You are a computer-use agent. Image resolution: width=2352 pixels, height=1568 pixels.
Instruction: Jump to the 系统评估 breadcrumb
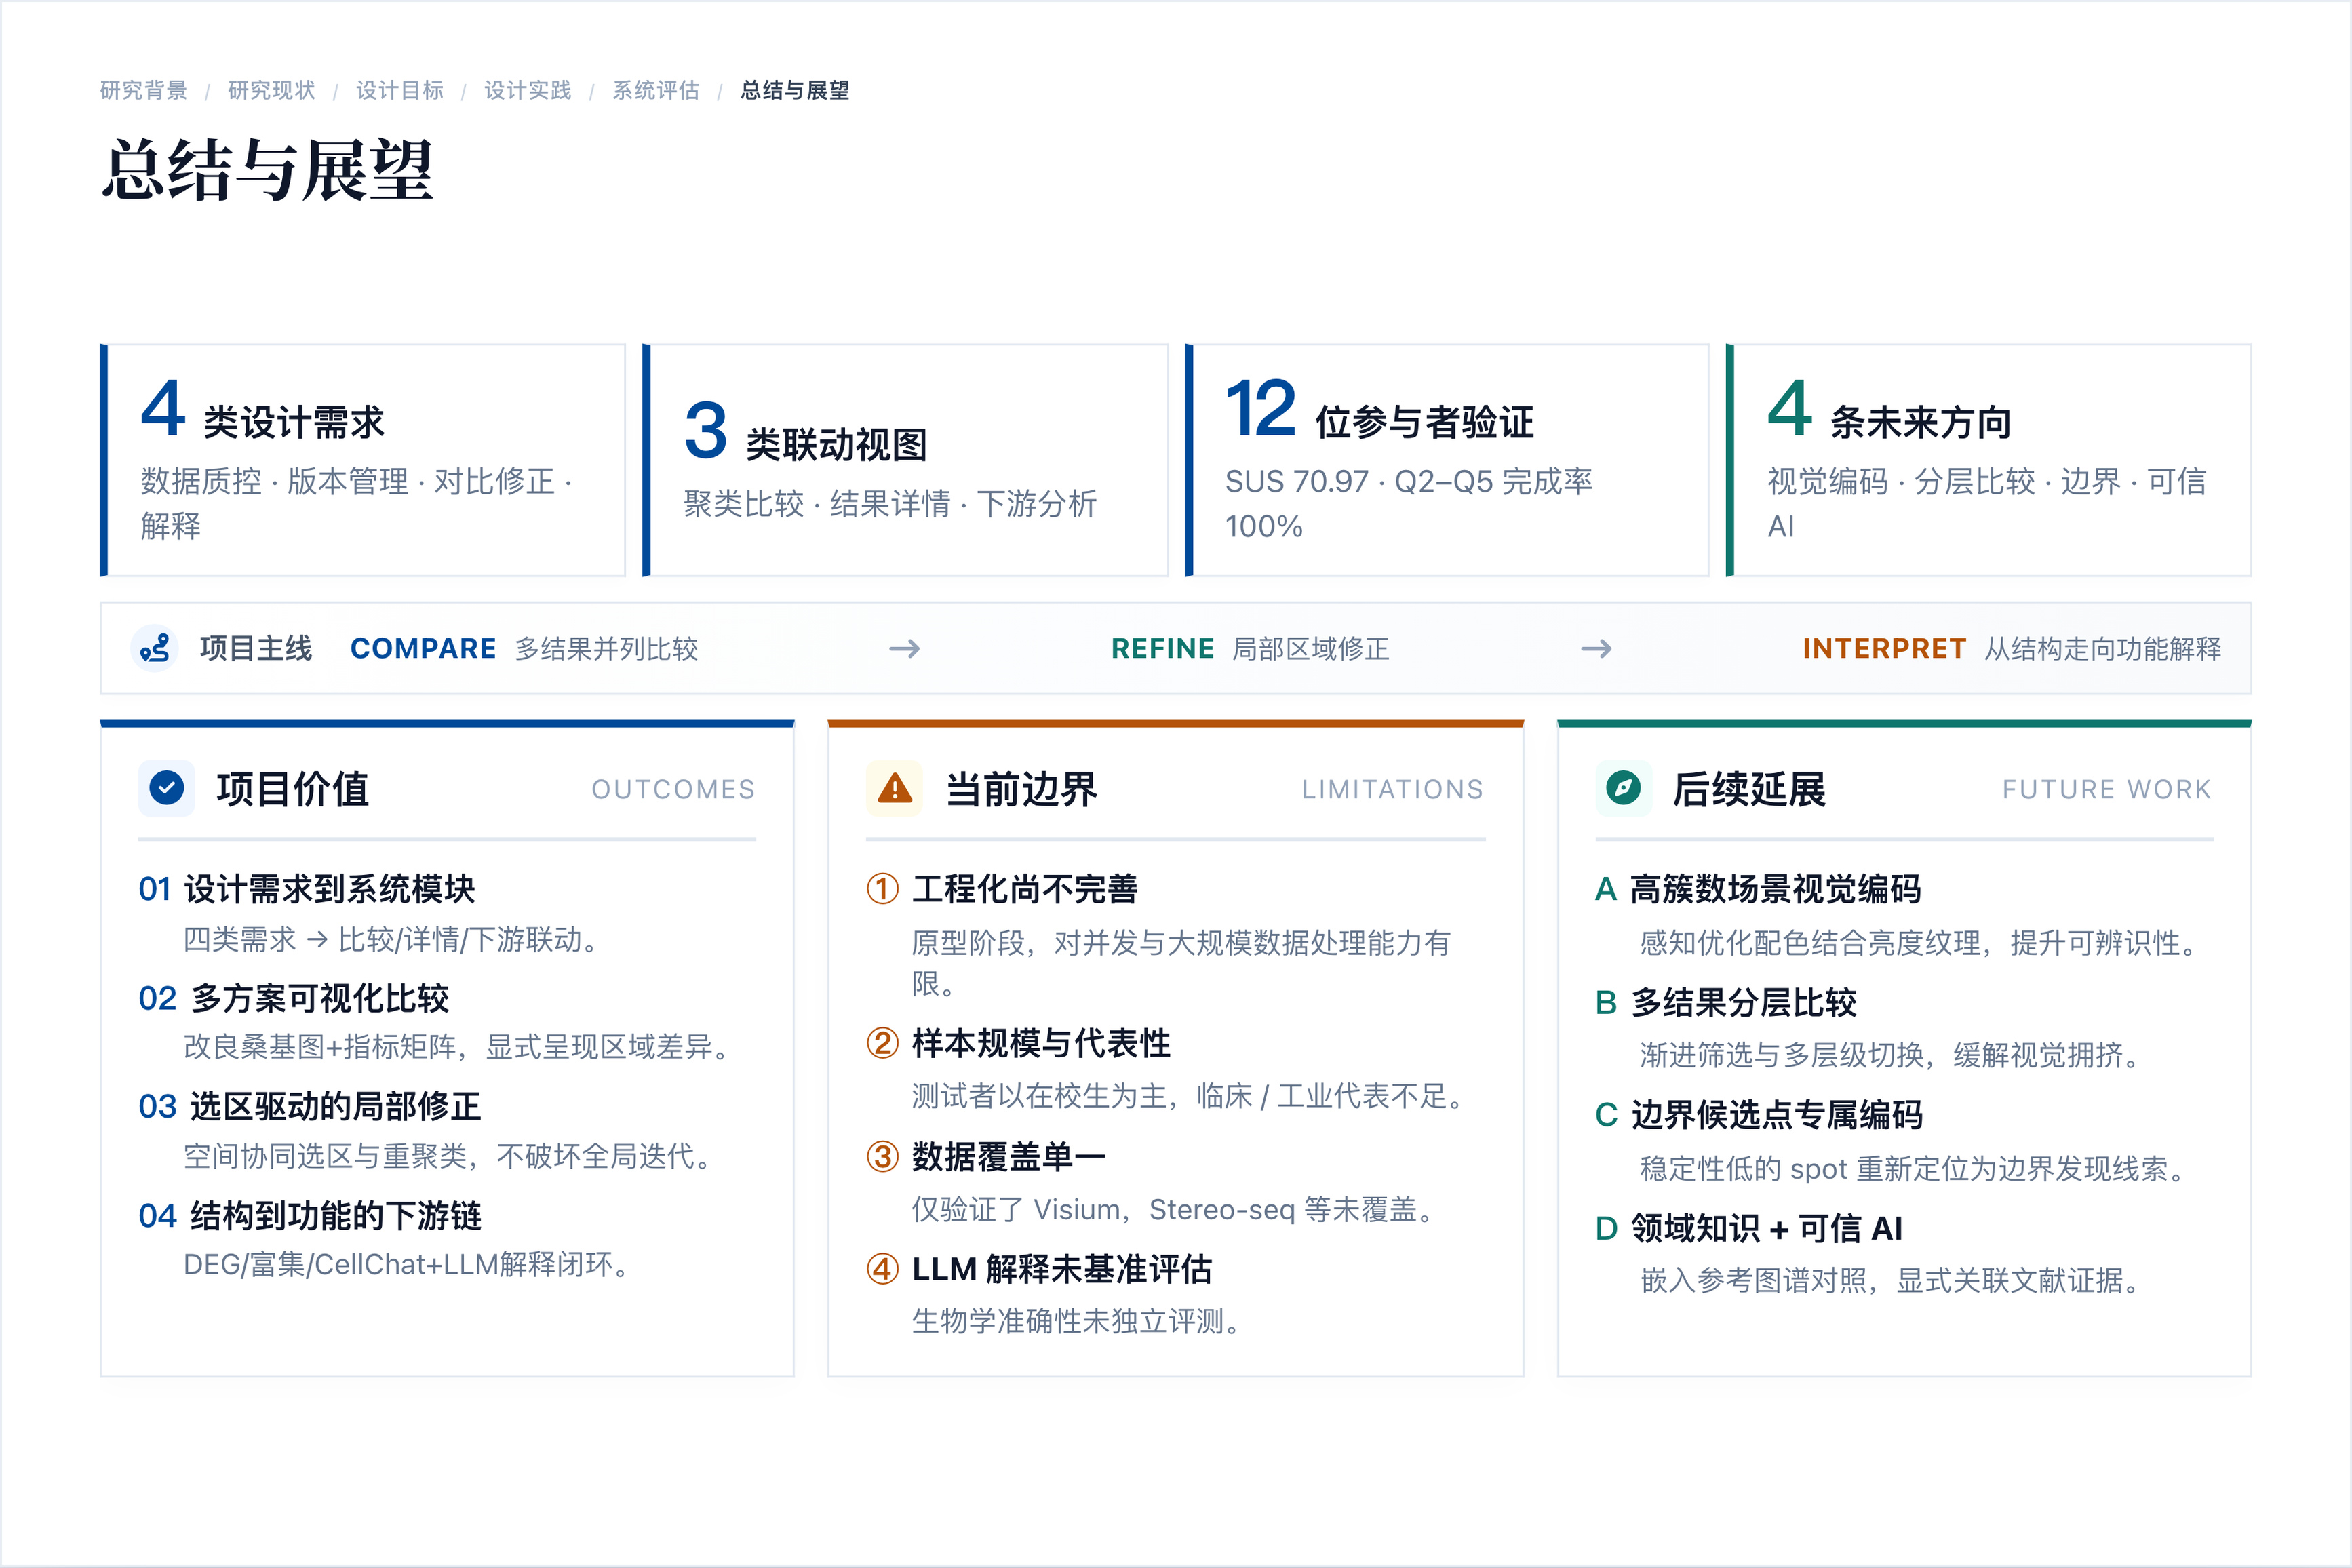click(x=655, y=90)
